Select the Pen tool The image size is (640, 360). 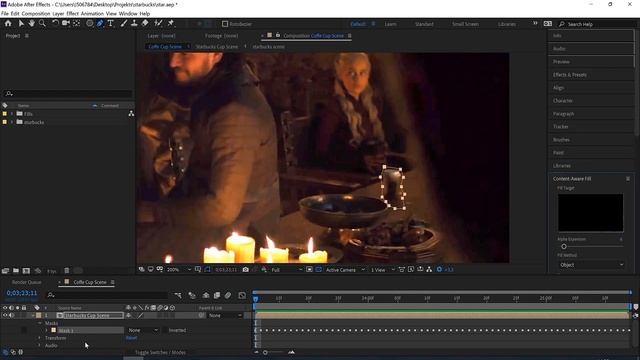pos(100,24)
